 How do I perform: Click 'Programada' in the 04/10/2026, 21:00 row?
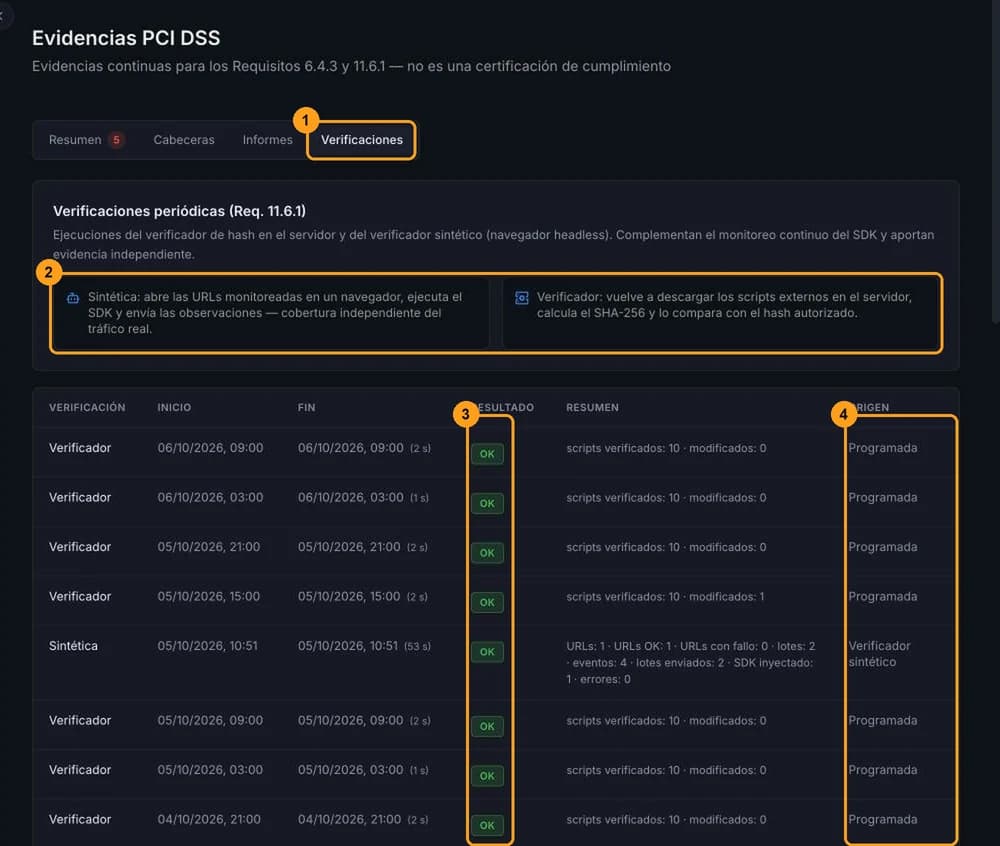(883, 819)
